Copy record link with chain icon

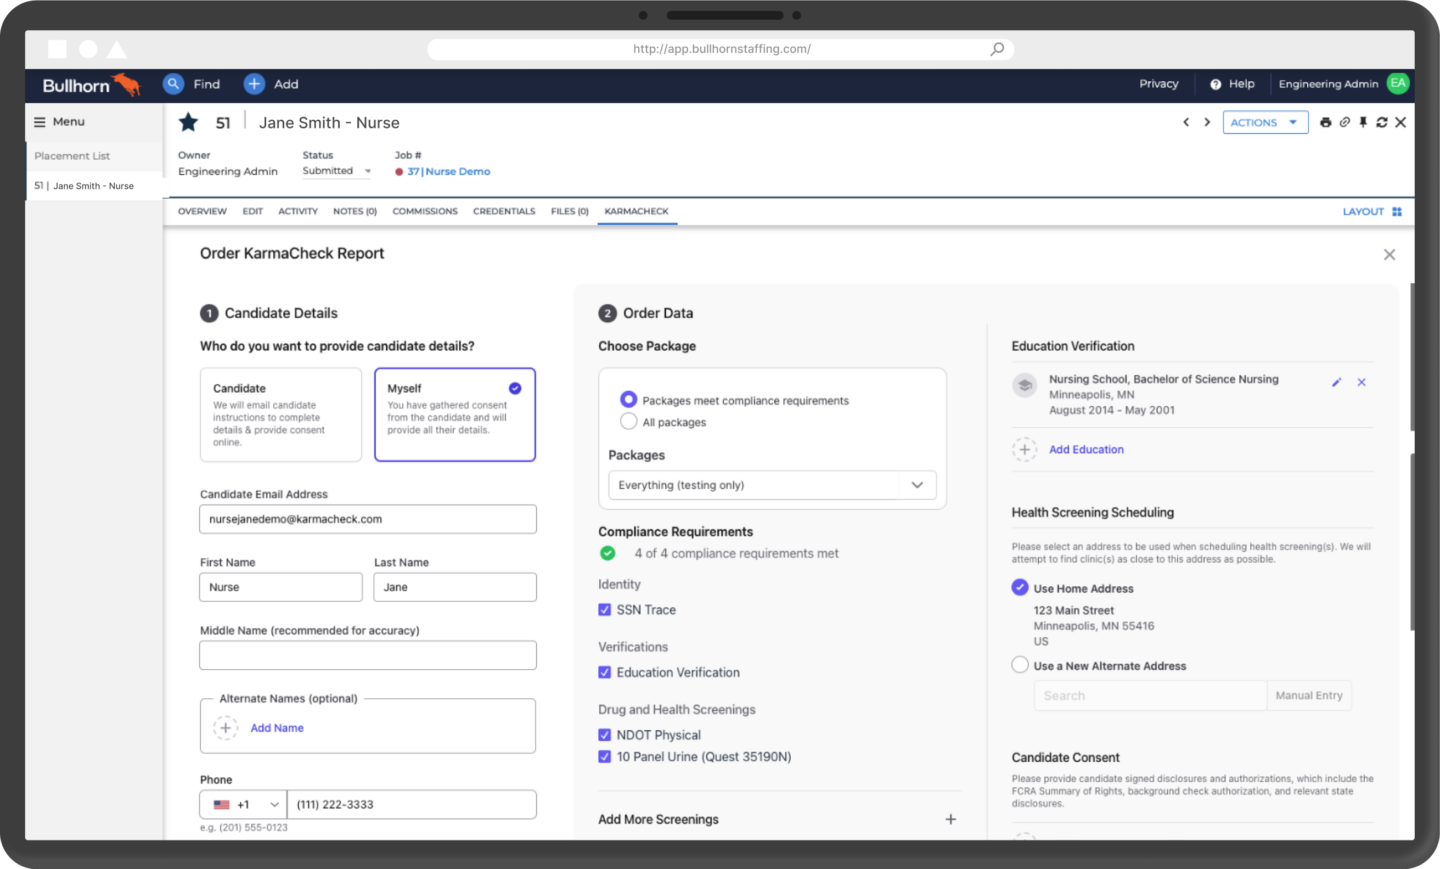pyautogui.click(x=1344, y=122)
